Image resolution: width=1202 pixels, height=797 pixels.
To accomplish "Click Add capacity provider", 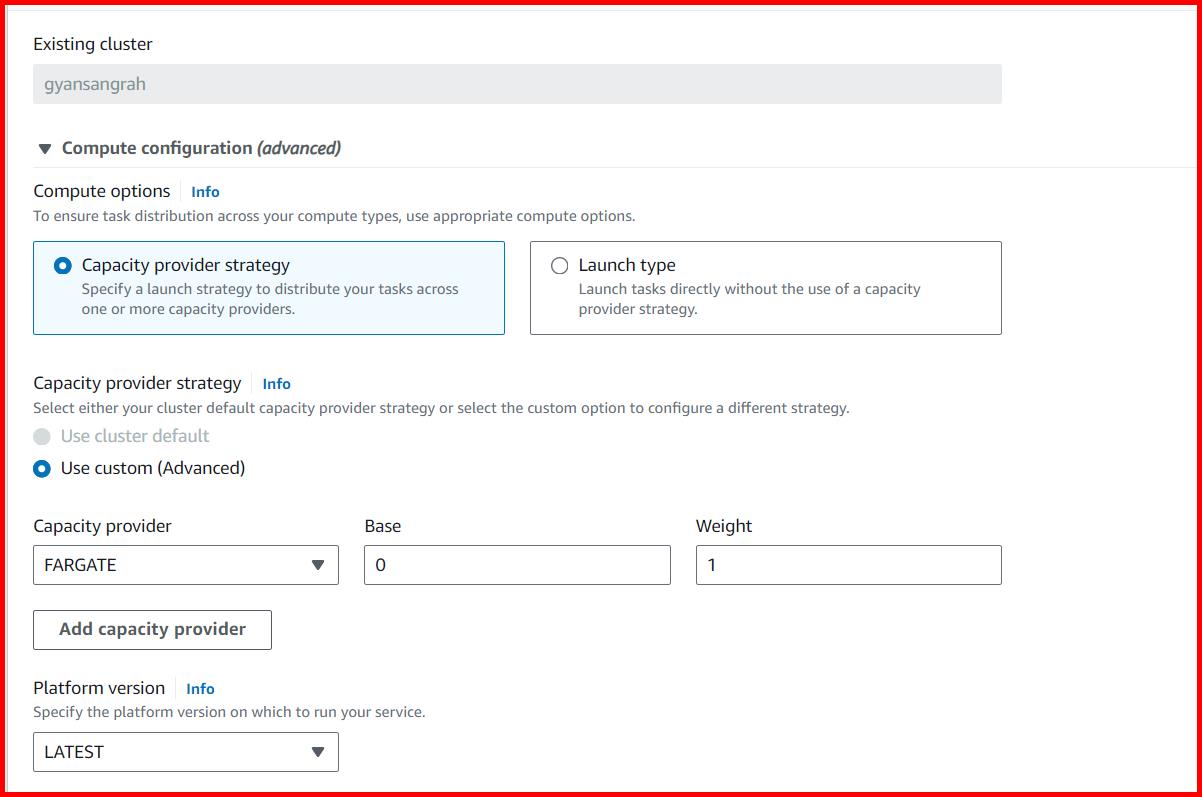I will 152,629.
